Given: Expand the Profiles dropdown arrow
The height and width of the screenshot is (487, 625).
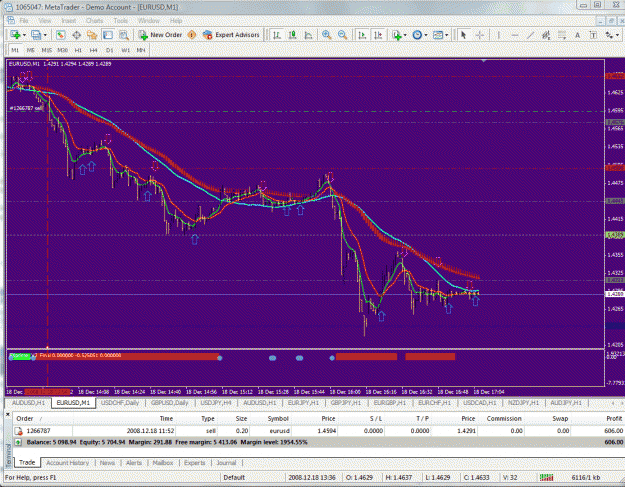Looking at the screenshot, I should coord(45,35).
